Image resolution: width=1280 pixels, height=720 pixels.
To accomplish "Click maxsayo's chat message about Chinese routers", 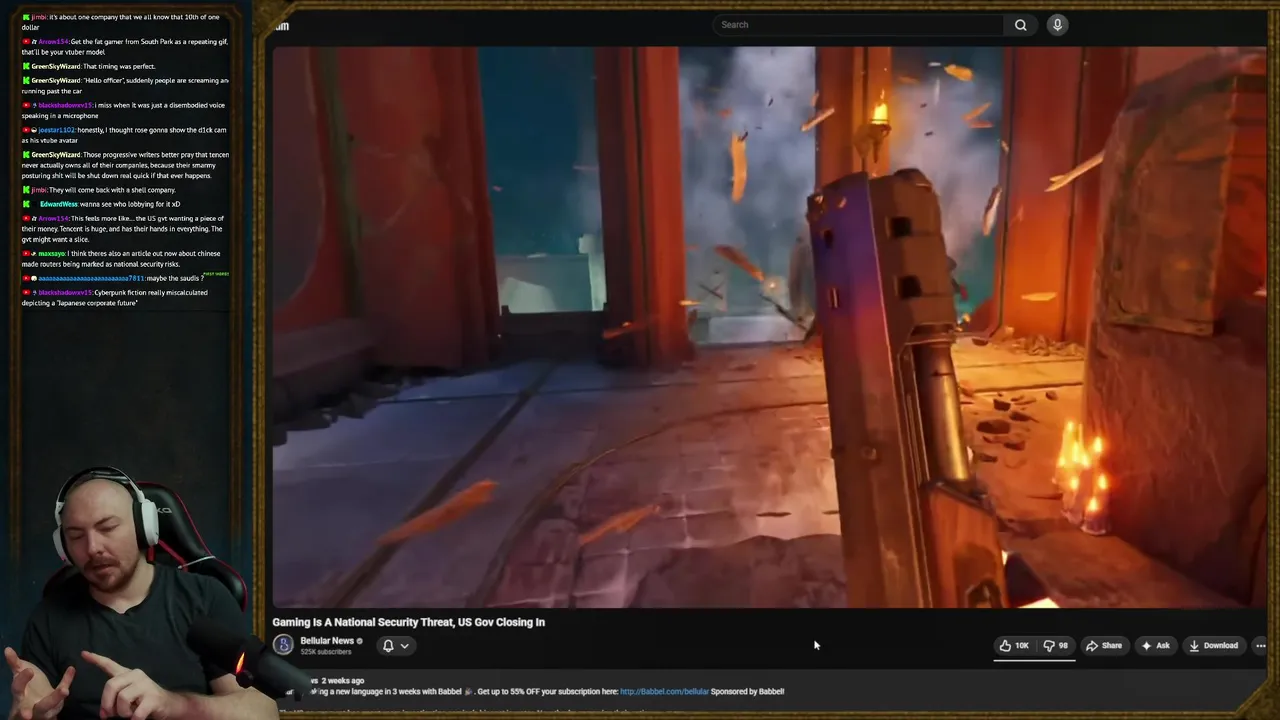I will (x=122, y=259).
